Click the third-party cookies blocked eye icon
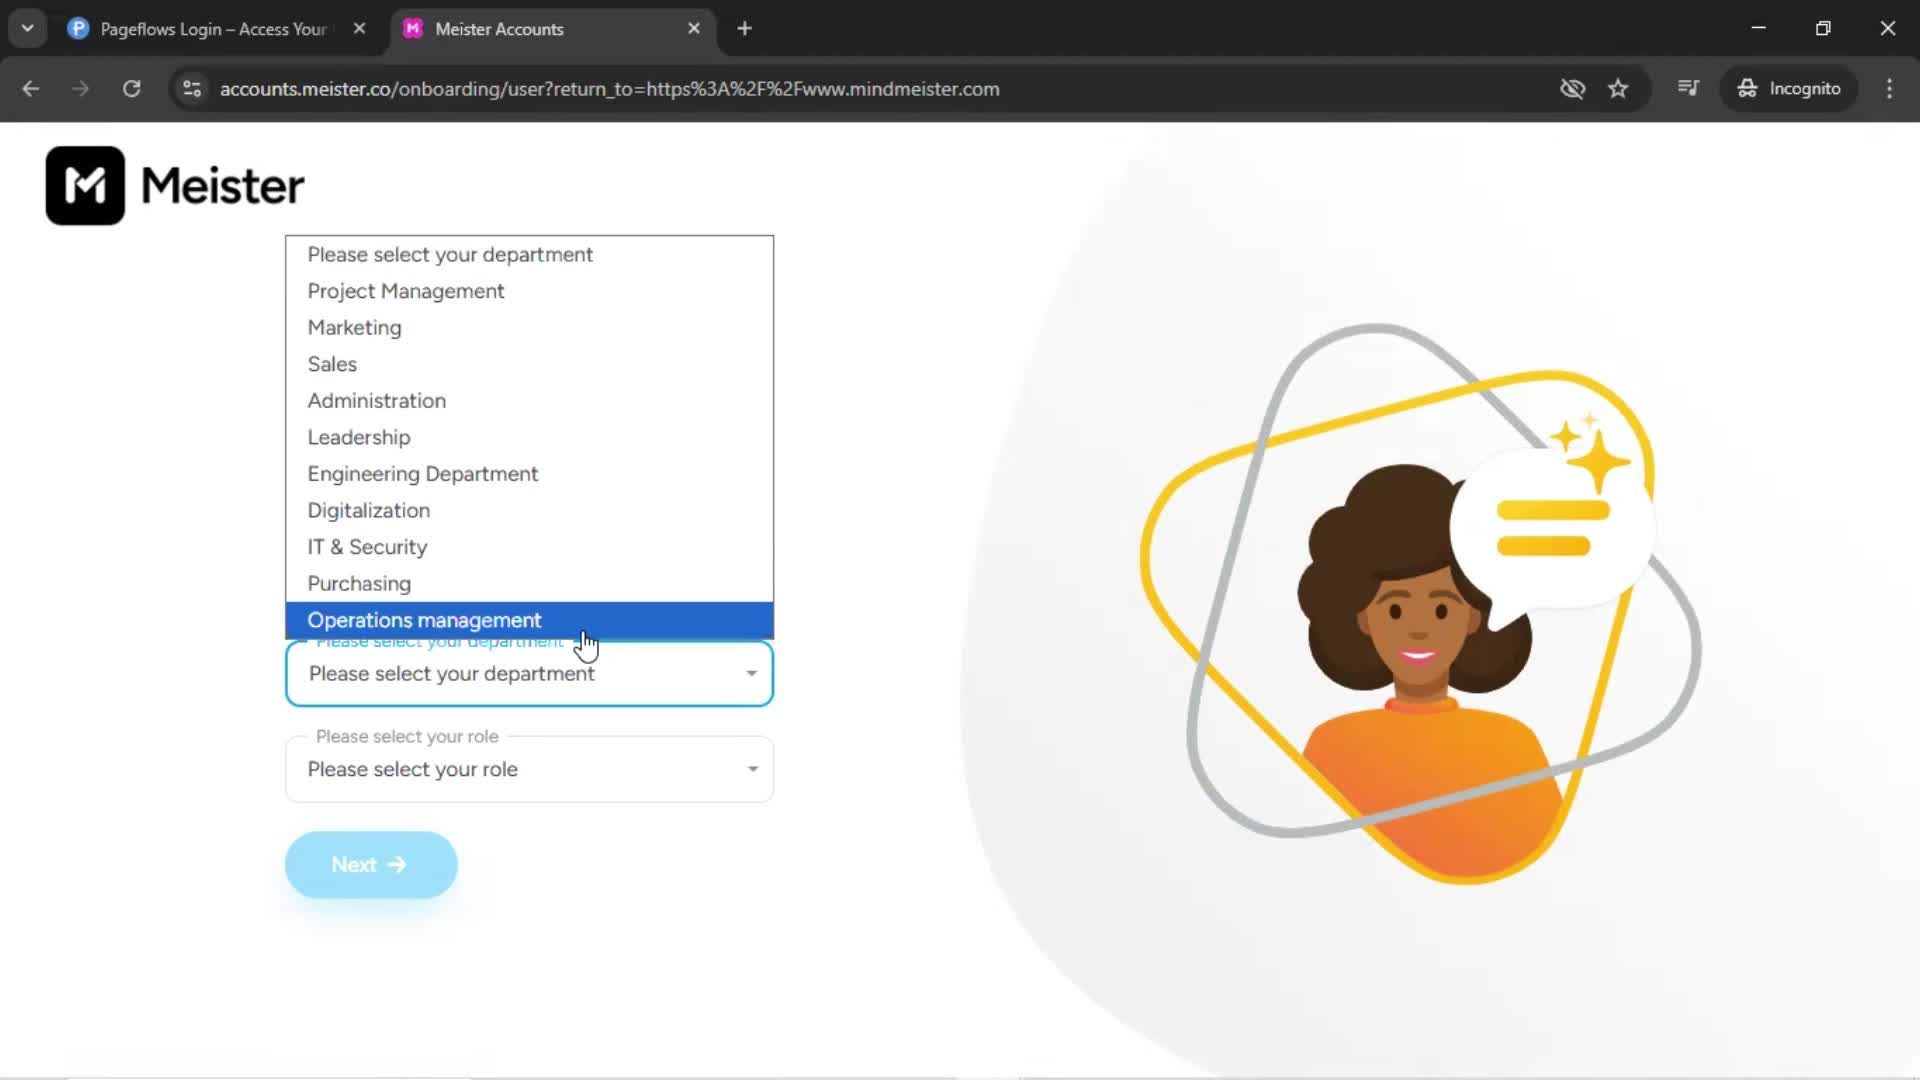1920x1080 pixels. [x=1572, y=89]
